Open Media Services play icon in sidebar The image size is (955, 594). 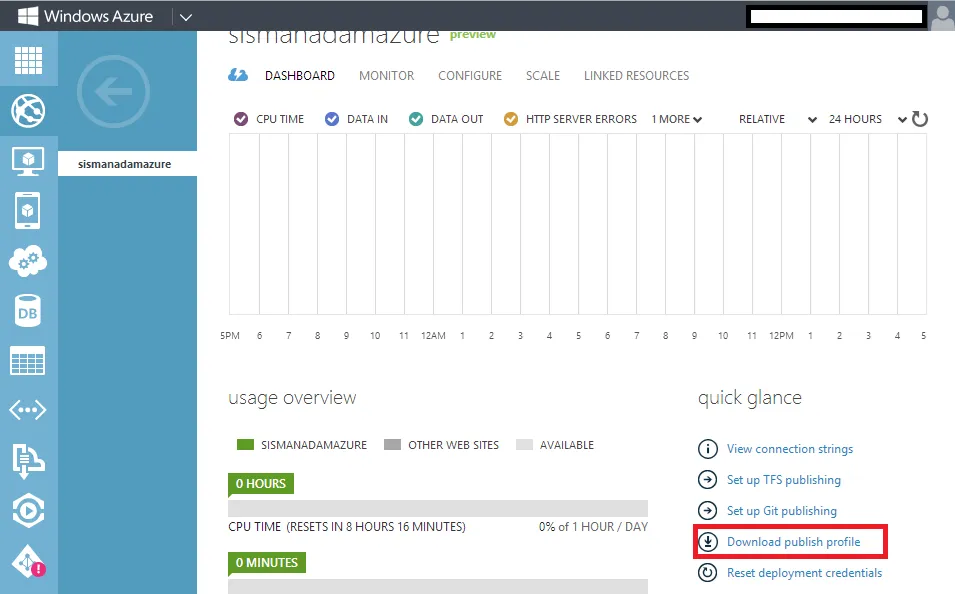coord(28,511)
